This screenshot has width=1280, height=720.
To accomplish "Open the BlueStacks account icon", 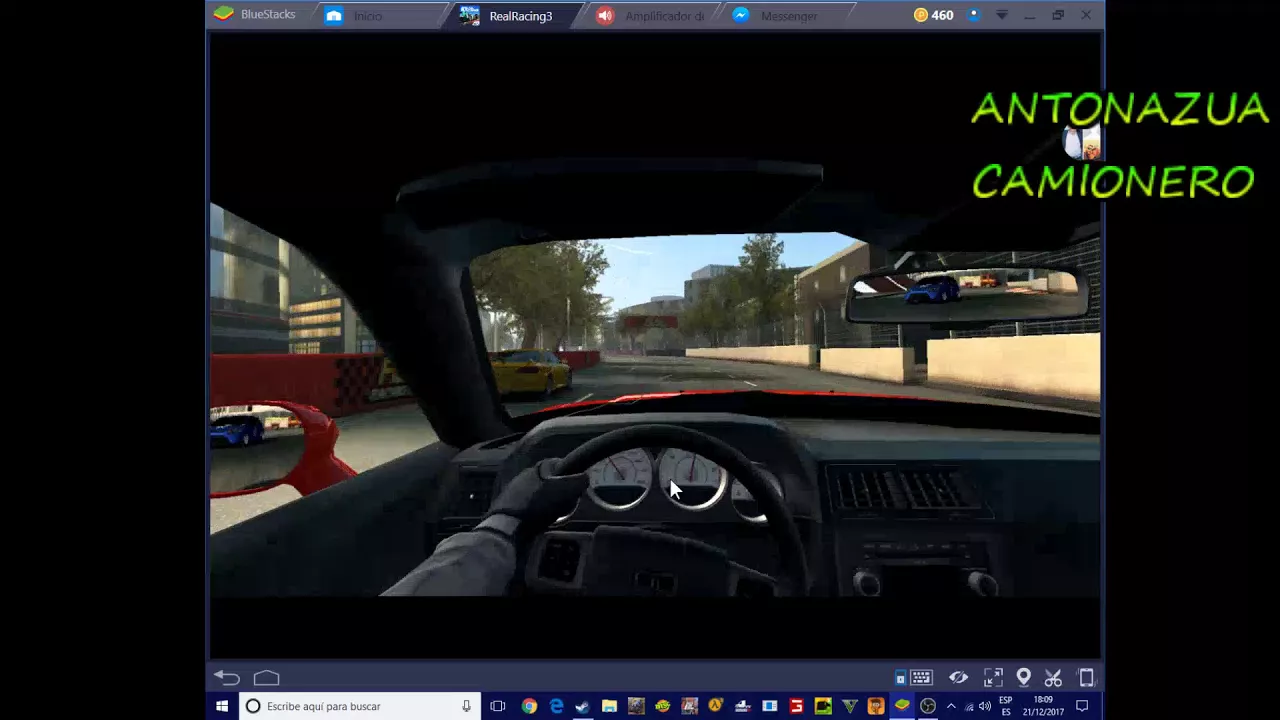I will point(973,15).
